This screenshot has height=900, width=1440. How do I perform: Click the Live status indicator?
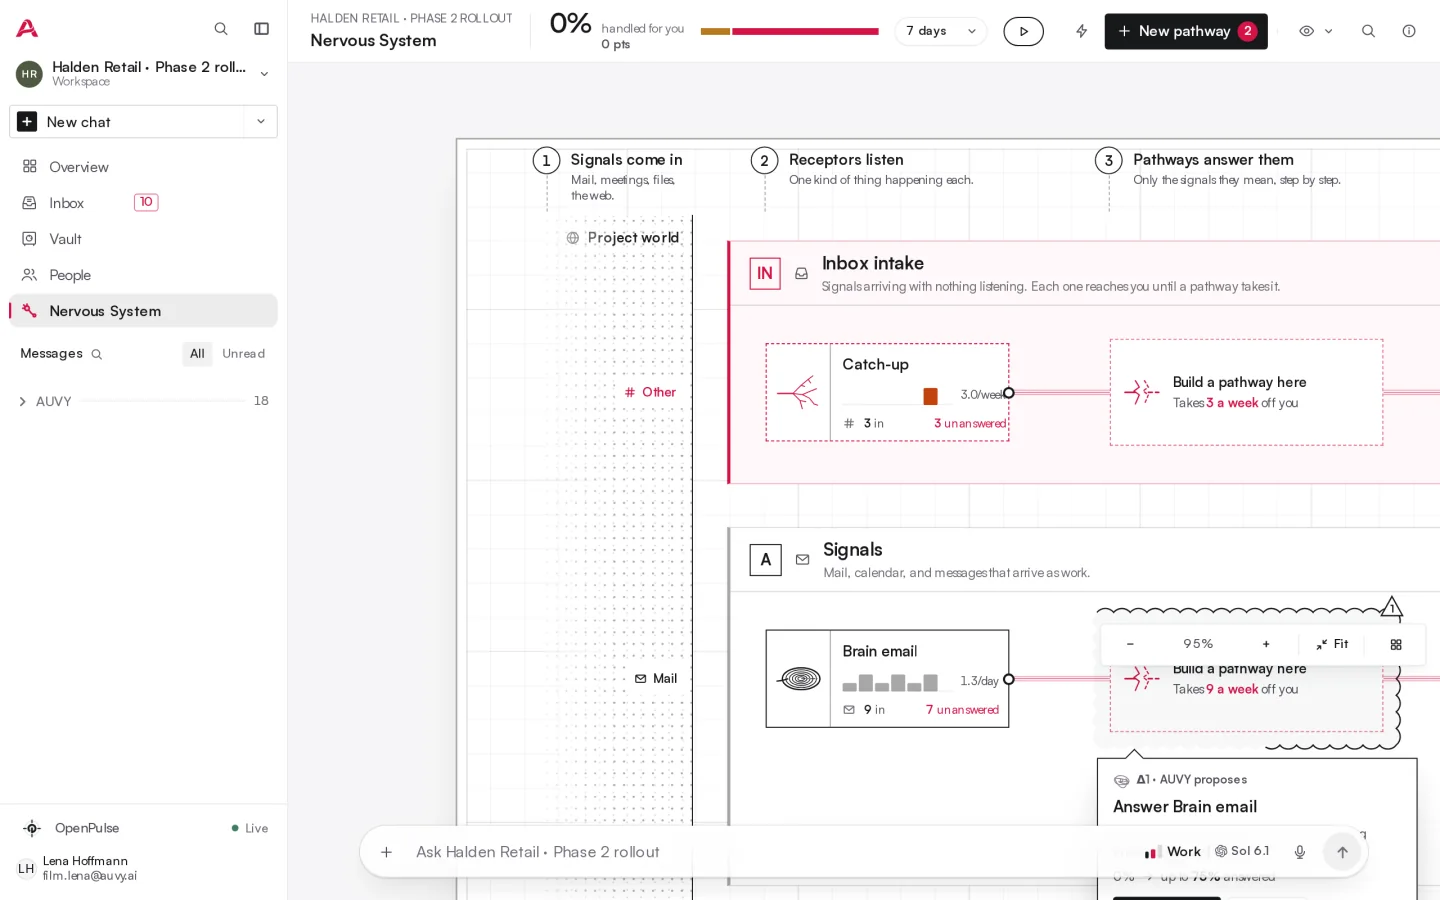pos(250,828)
